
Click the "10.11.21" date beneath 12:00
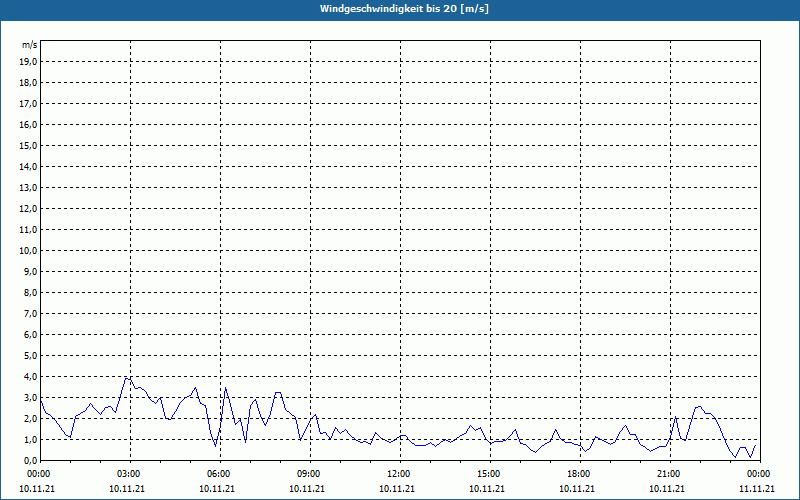click(396, 488)
